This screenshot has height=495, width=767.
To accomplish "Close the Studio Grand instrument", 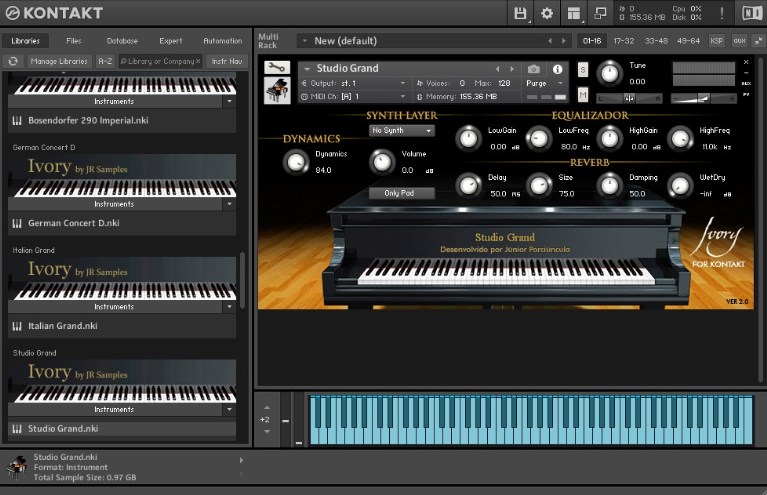I will 746,62.
